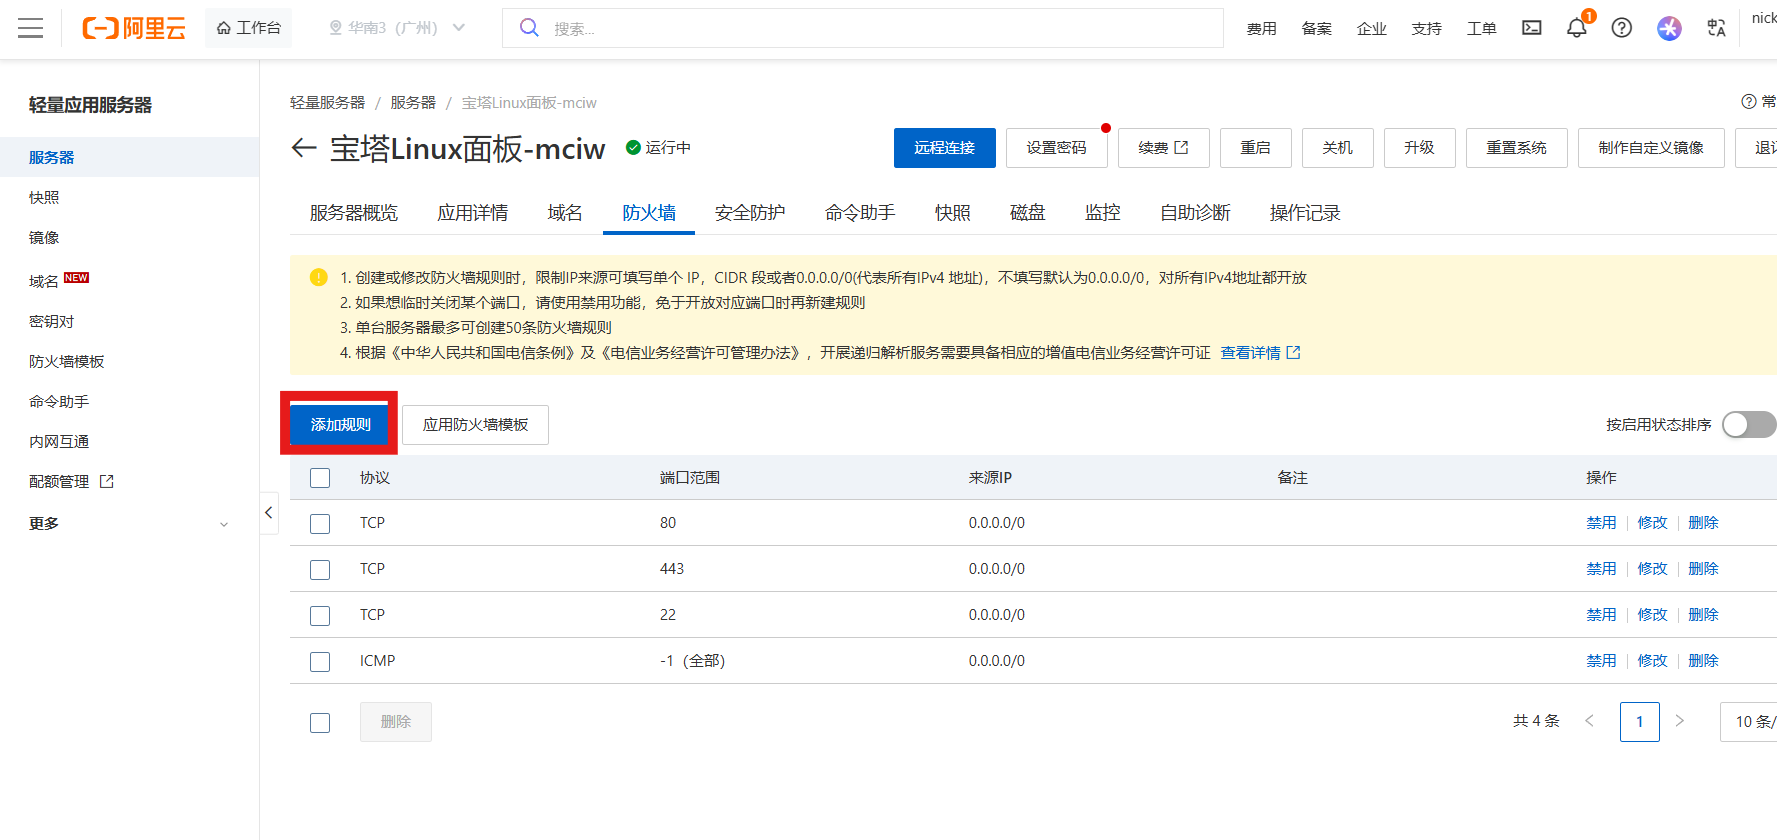Switch to the 安全防护 tab
Image resolution: width=1777 pixels, height=840 pixels.
pyautogui.click(x=749, y=213)
